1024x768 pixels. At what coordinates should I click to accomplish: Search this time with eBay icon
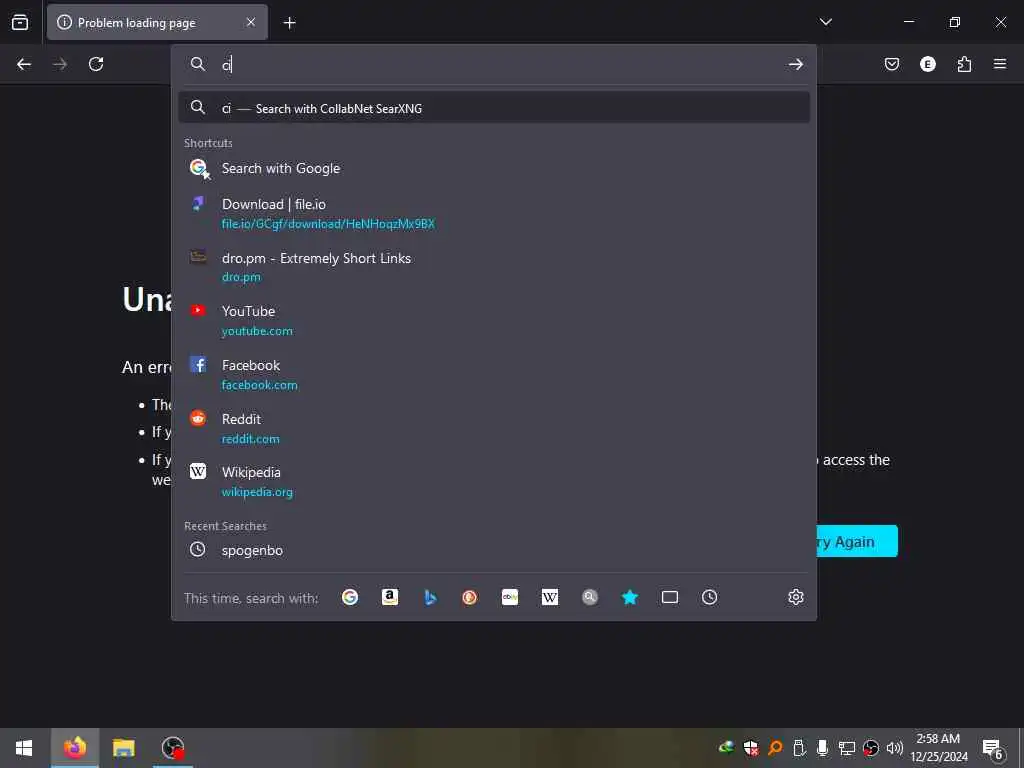pos(510,597)
